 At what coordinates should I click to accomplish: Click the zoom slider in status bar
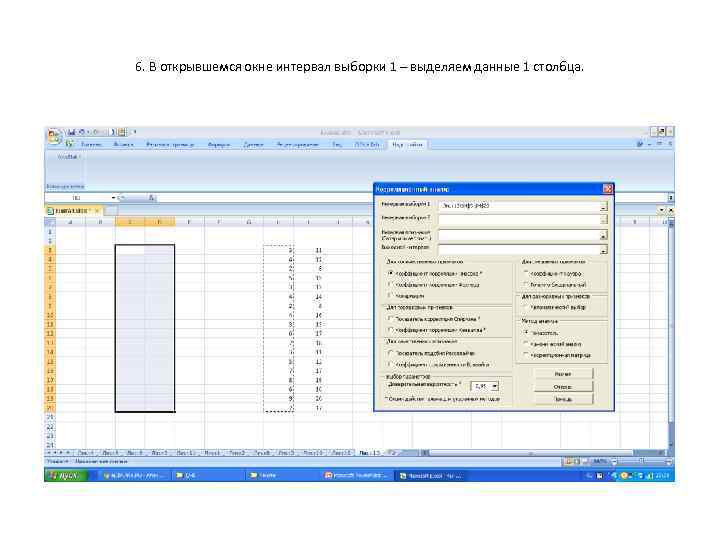tap(641, 461)
